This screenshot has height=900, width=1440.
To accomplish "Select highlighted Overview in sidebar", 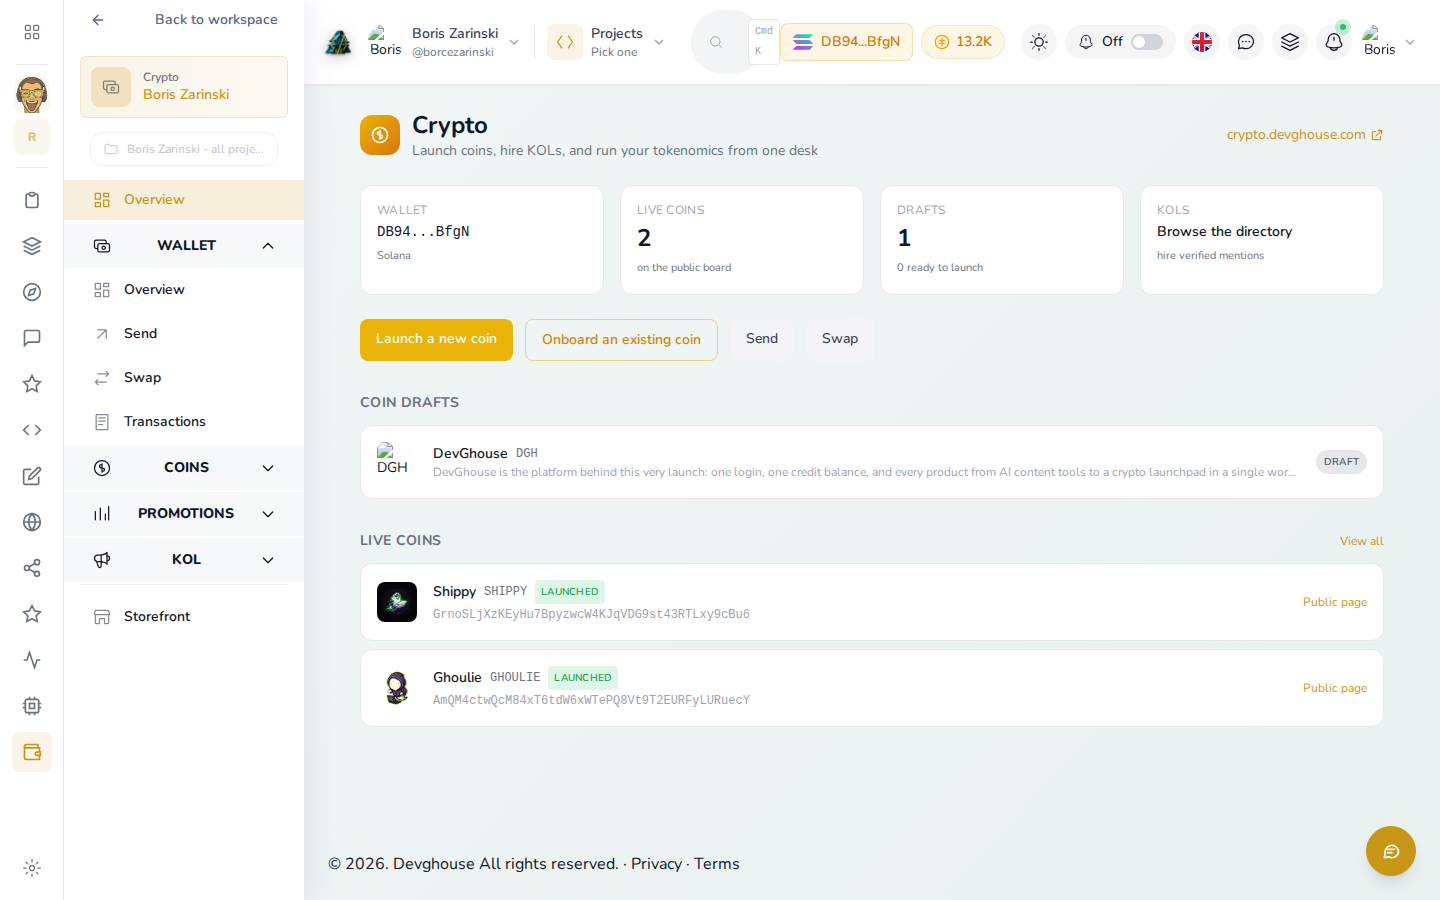I will (x=184, y=200).
